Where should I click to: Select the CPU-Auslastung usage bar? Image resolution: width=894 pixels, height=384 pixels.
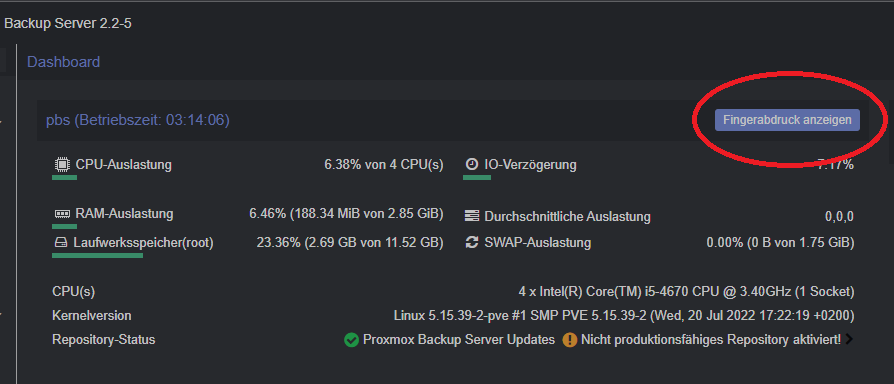tap(64, 178)
